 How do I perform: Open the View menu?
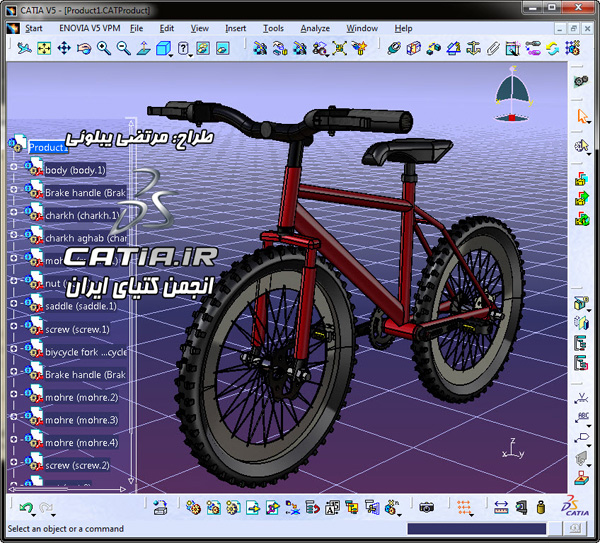pos(200,28)
